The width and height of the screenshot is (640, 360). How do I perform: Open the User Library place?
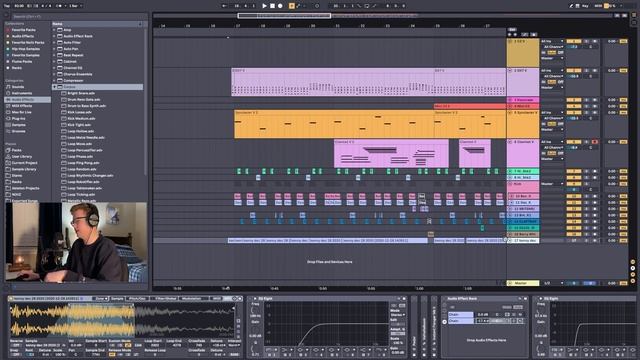(22, 156)
